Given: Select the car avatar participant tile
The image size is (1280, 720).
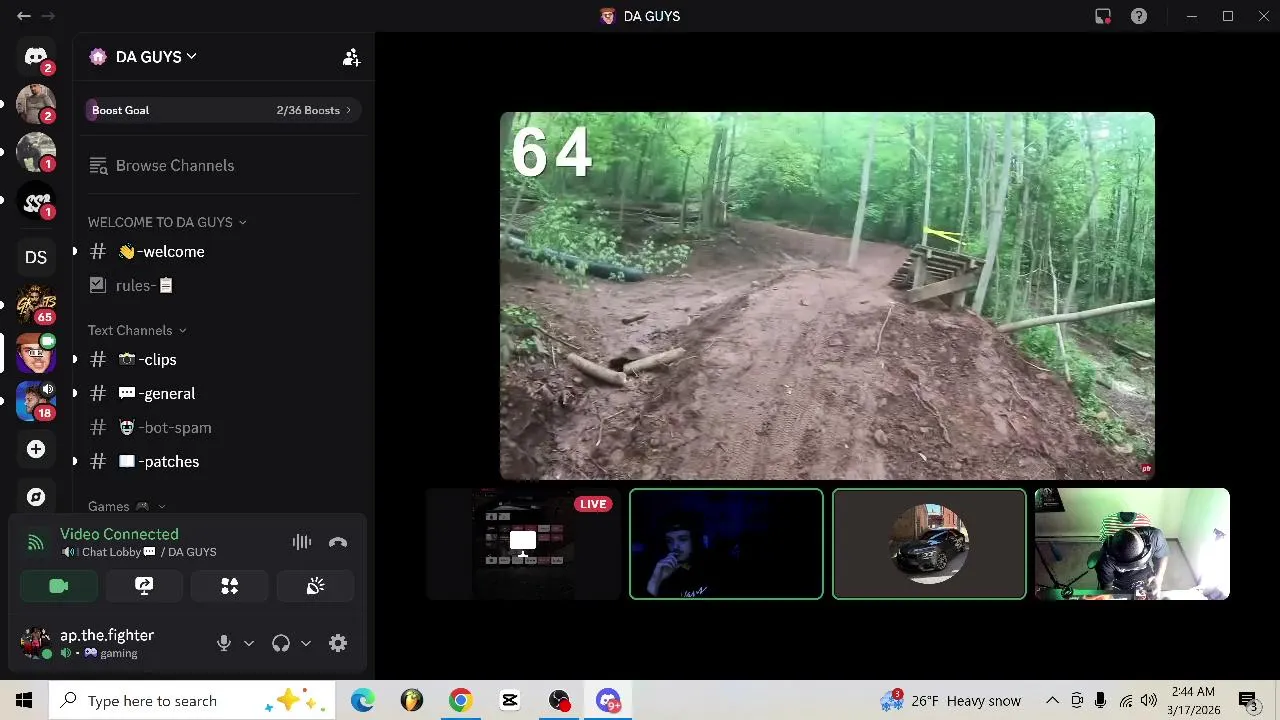Looking at the screenshot, I should pyautogui.click(x=929, y=544).
